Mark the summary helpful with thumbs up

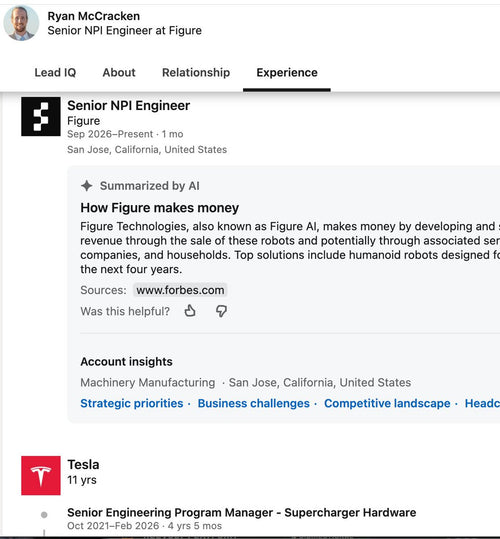click(190, 311)
